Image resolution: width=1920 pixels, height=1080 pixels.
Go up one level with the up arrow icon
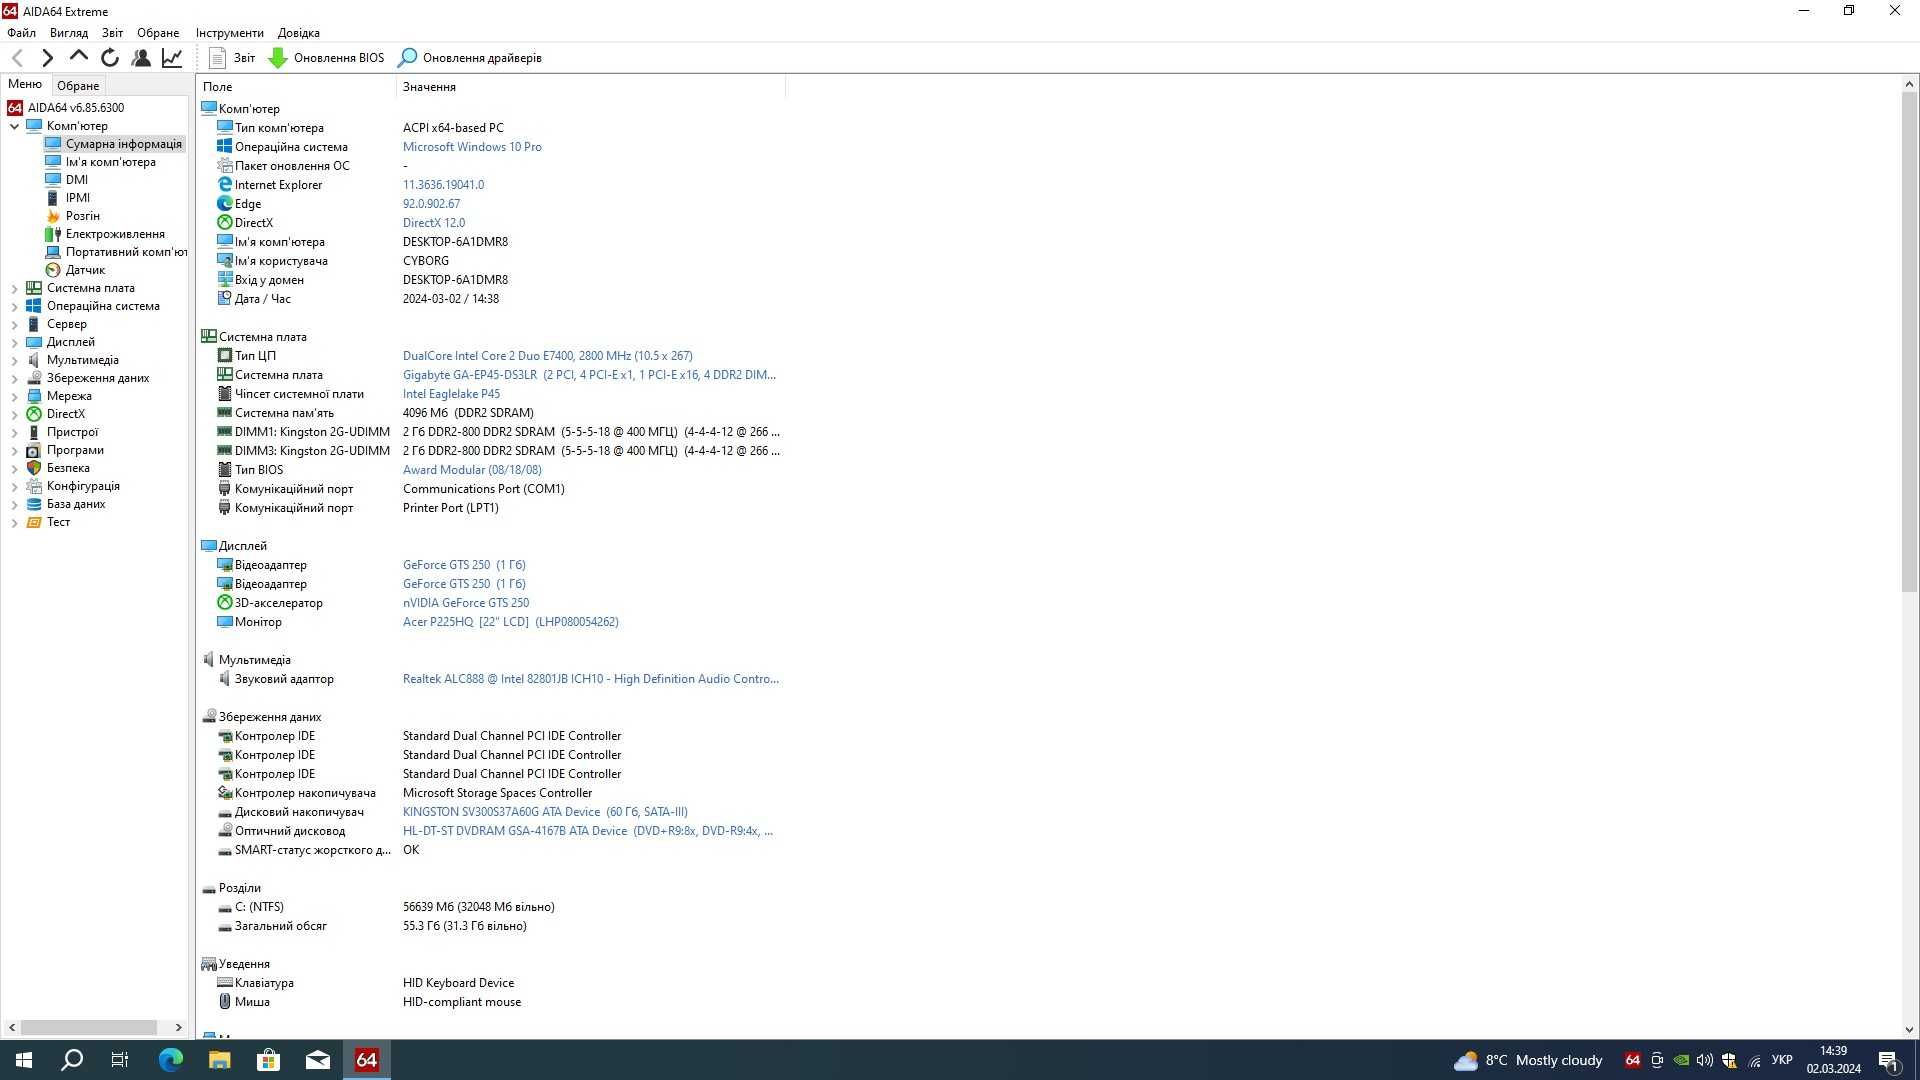pos(78,57)
